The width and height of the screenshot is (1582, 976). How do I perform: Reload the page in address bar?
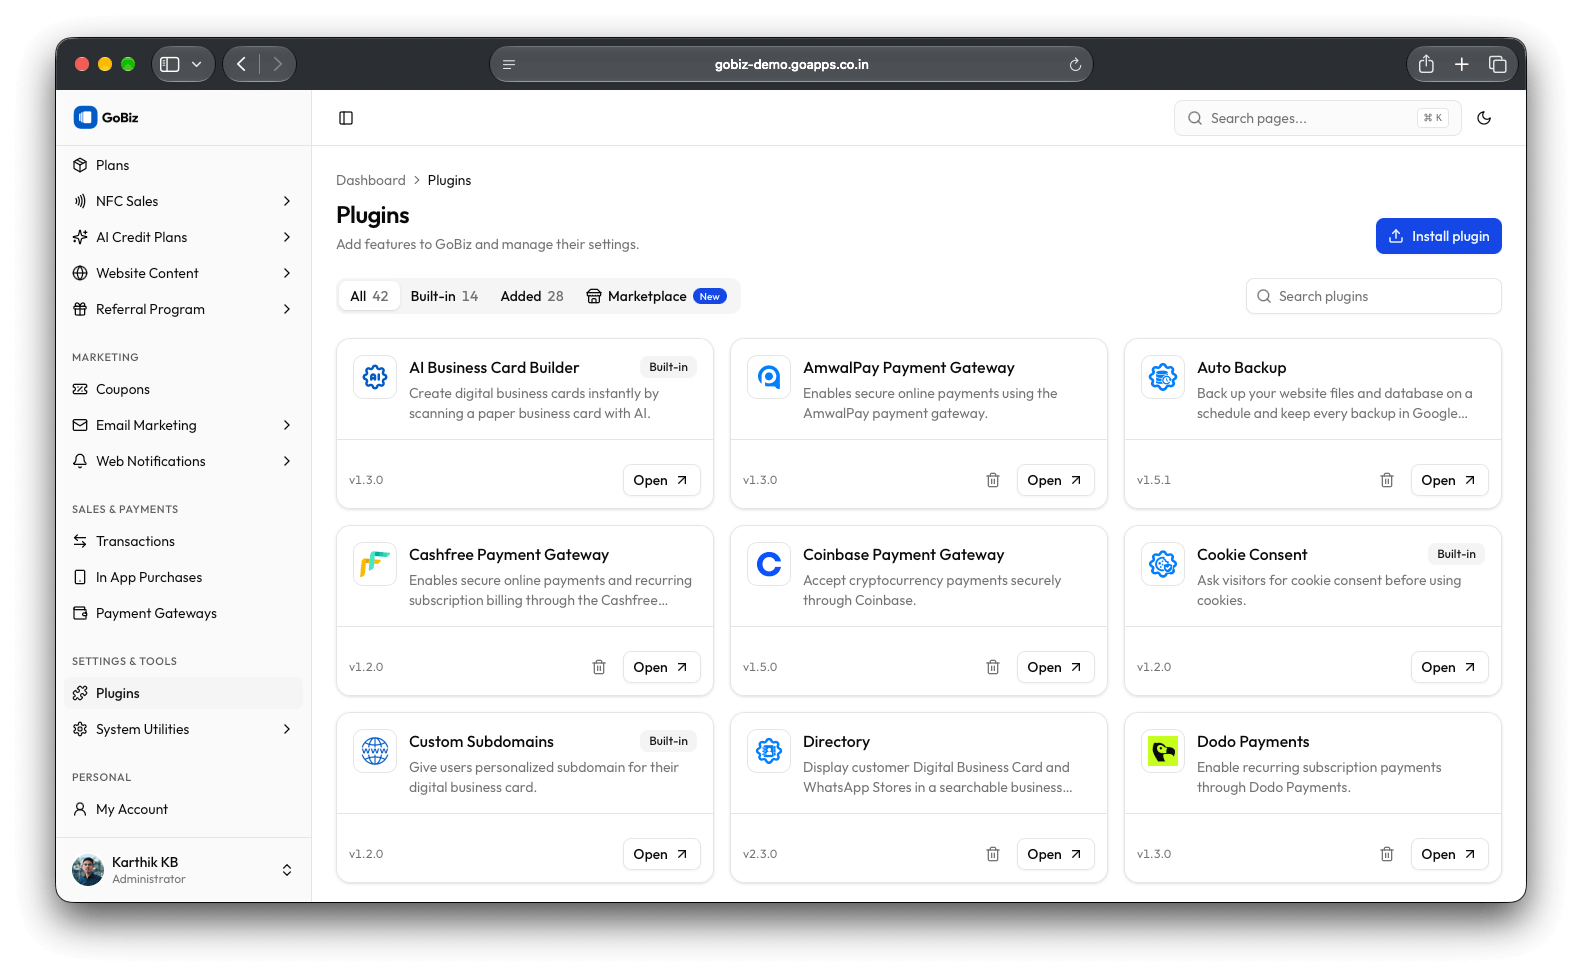point(1075,65)
